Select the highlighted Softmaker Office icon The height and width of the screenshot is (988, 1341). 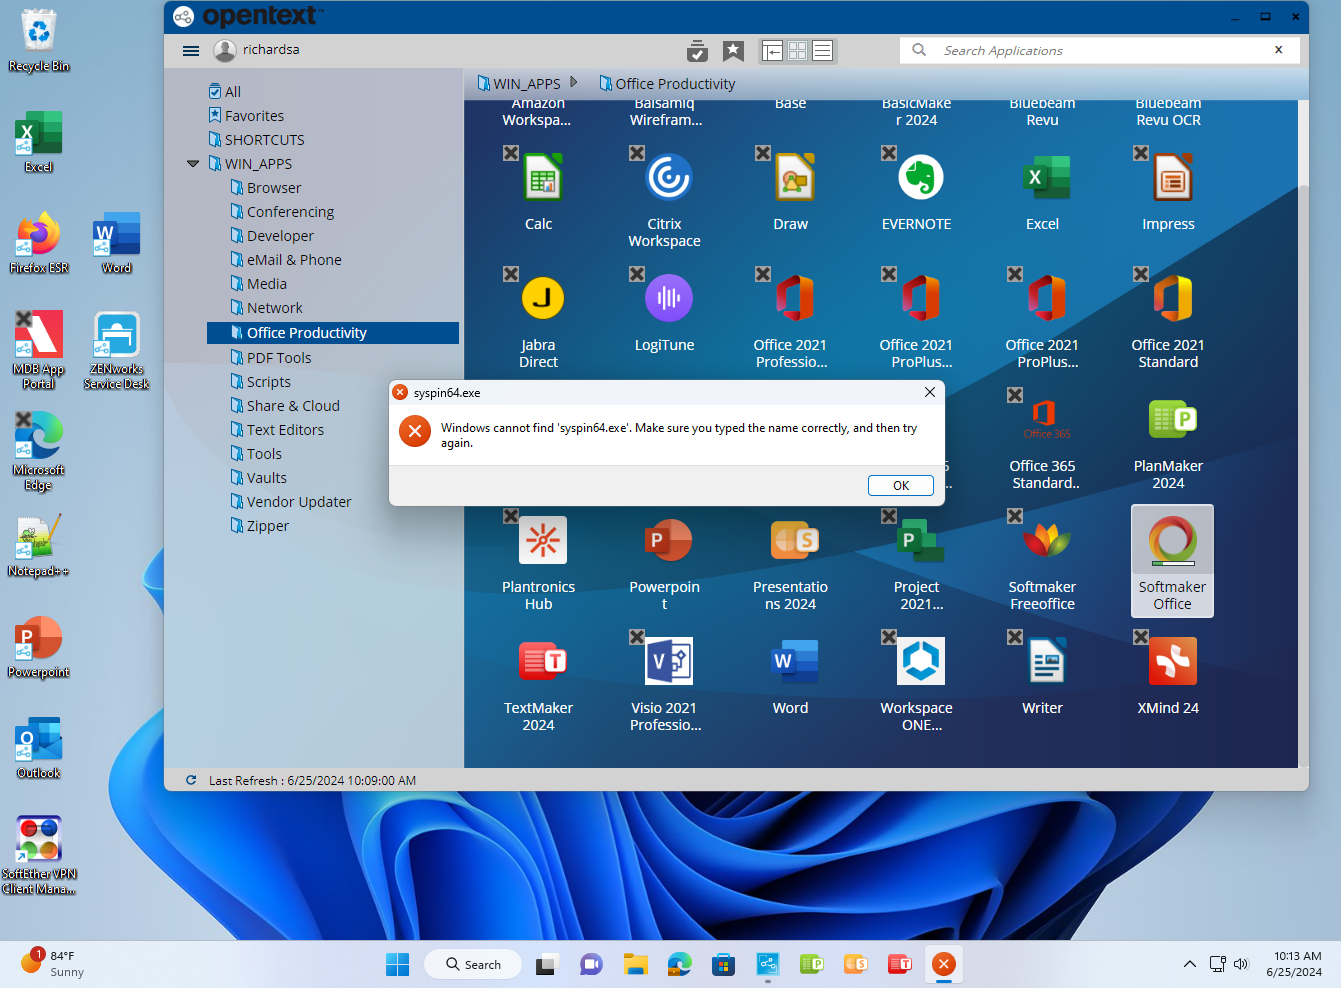point(1172,560)
